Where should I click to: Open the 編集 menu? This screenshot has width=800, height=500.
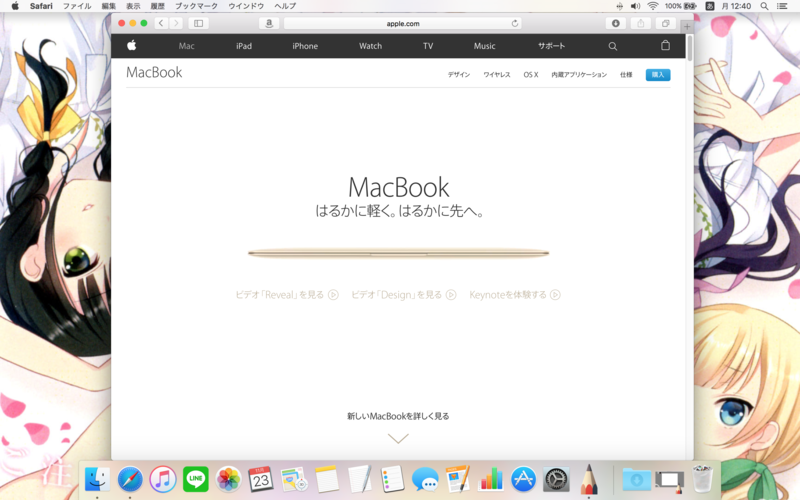(109, 6)
